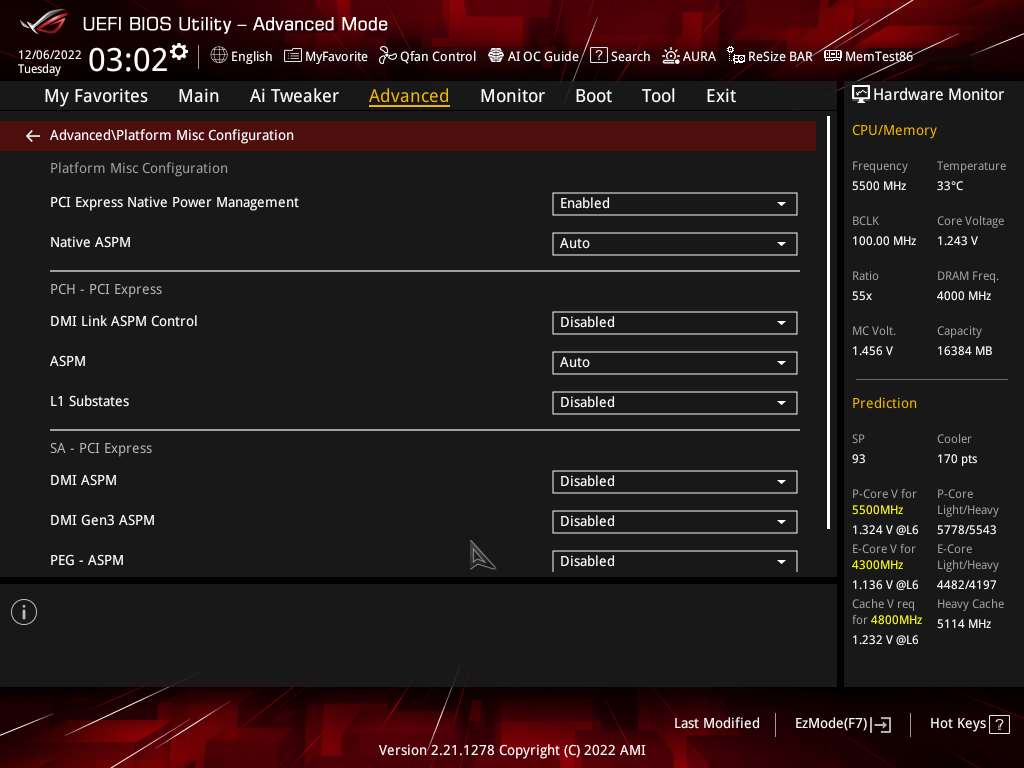Toggle ReSize BAR icon

pos(735,56)
